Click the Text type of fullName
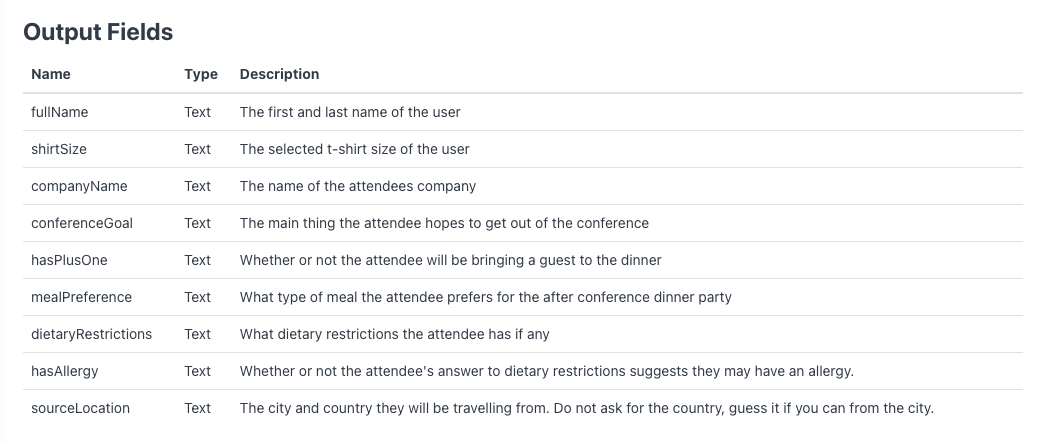Viewport: 1058px width, 443px height. coord(198,112)
